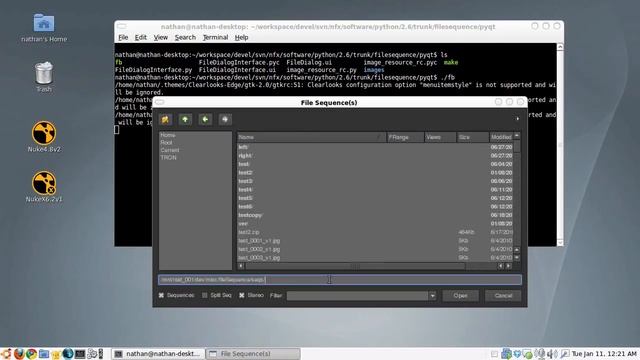The image size is (640, 360).
Task: Launch Chrome from the bottom panel
Action: [x=31, y=353]
